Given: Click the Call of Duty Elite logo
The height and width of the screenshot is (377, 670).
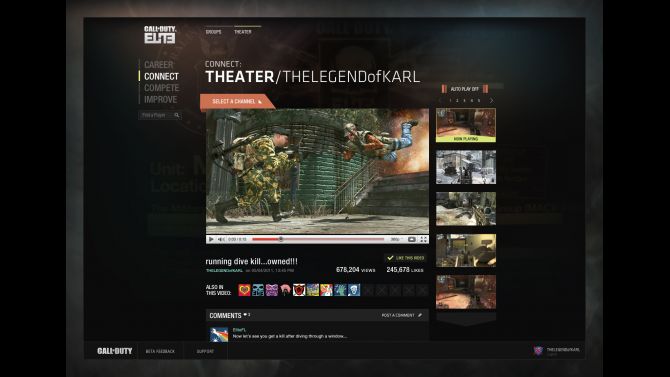Looking at the screenshot, I should [160, 35].
